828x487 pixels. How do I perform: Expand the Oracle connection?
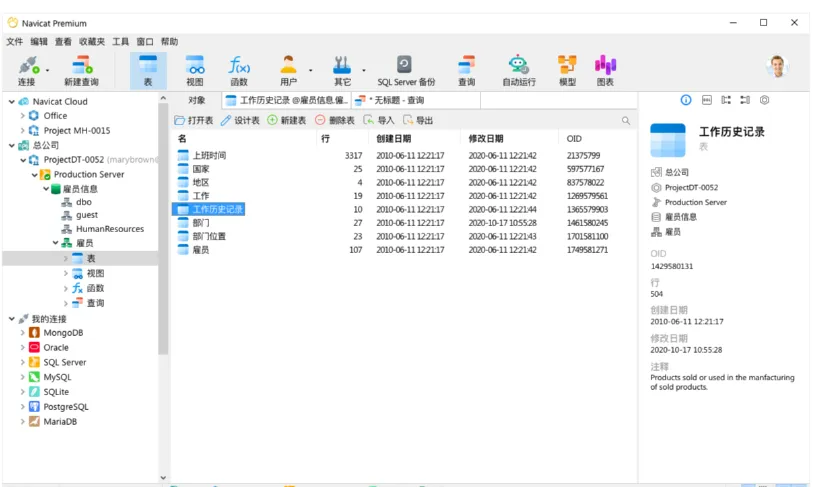[x=22, y=348]
